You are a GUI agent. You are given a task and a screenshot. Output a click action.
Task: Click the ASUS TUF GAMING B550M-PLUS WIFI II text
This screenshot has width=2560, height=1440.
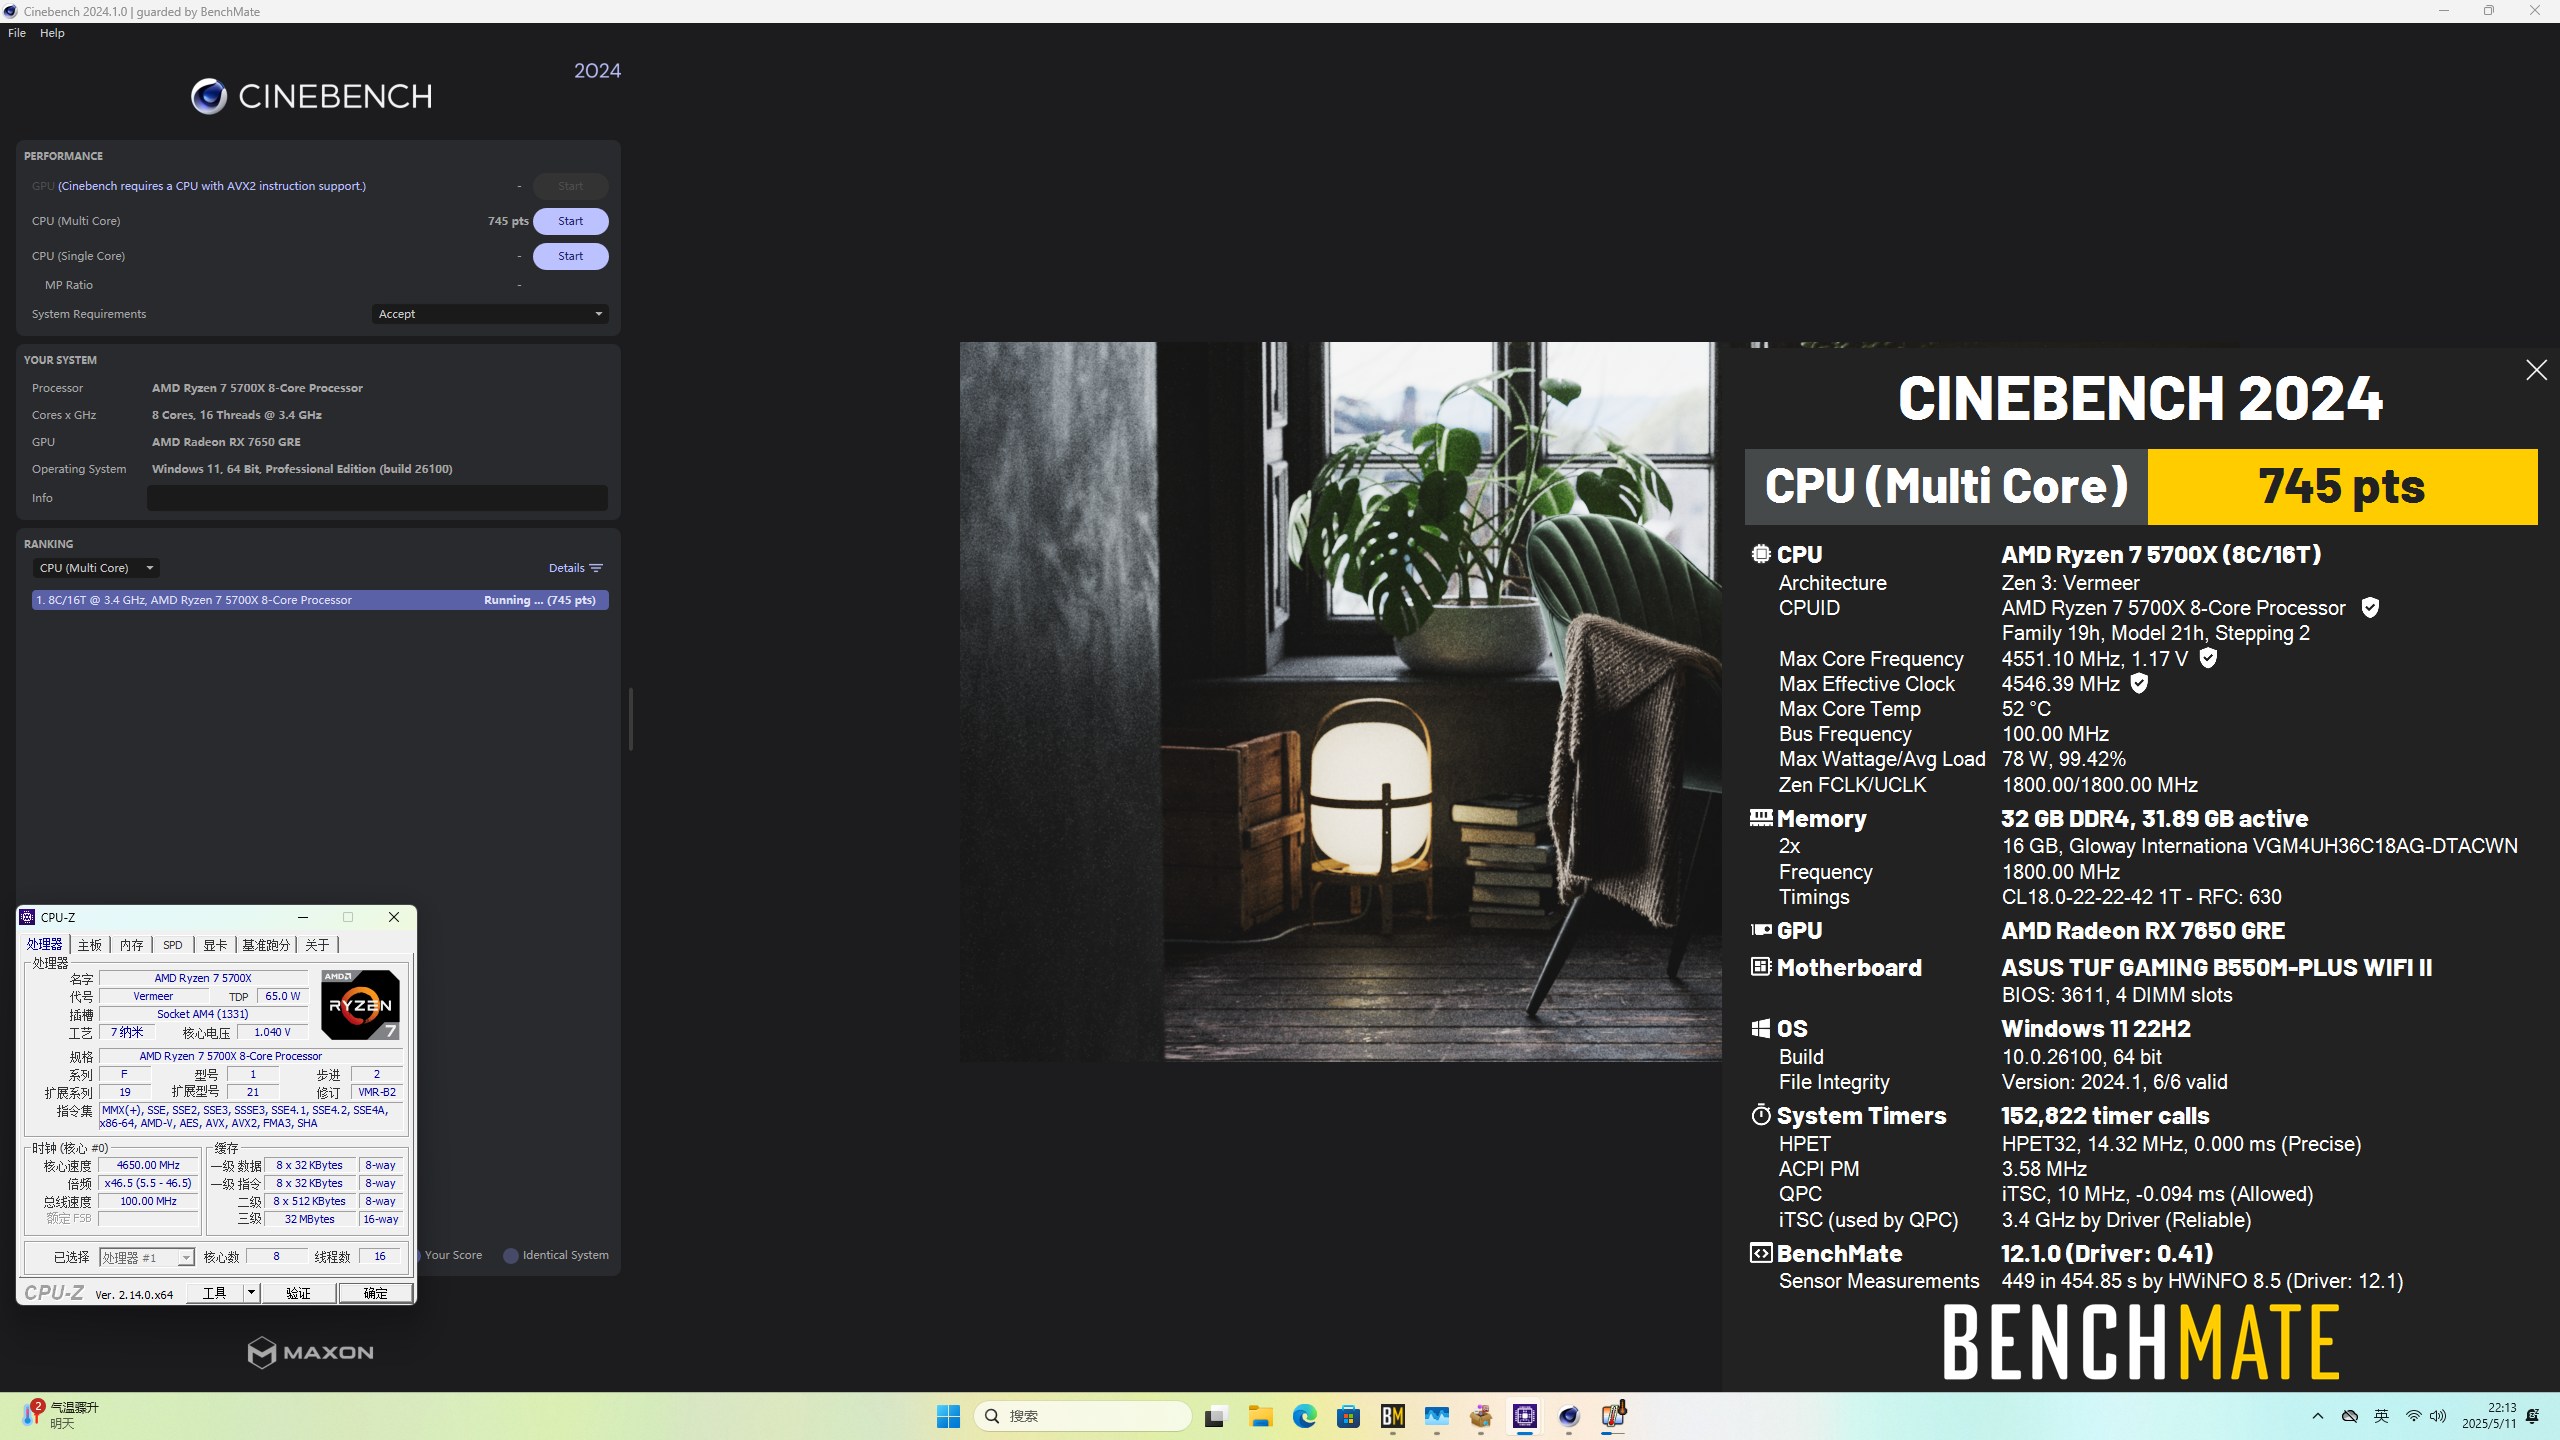point(2216,967)
